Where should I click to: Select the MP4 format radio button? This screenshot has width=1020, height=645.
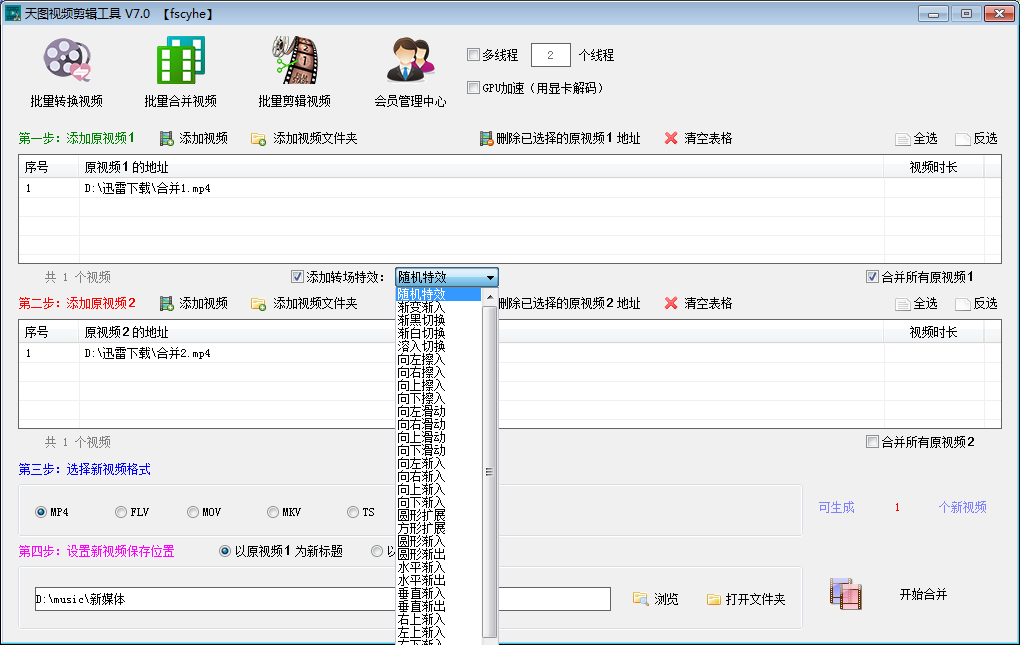[x=41, y=512]
